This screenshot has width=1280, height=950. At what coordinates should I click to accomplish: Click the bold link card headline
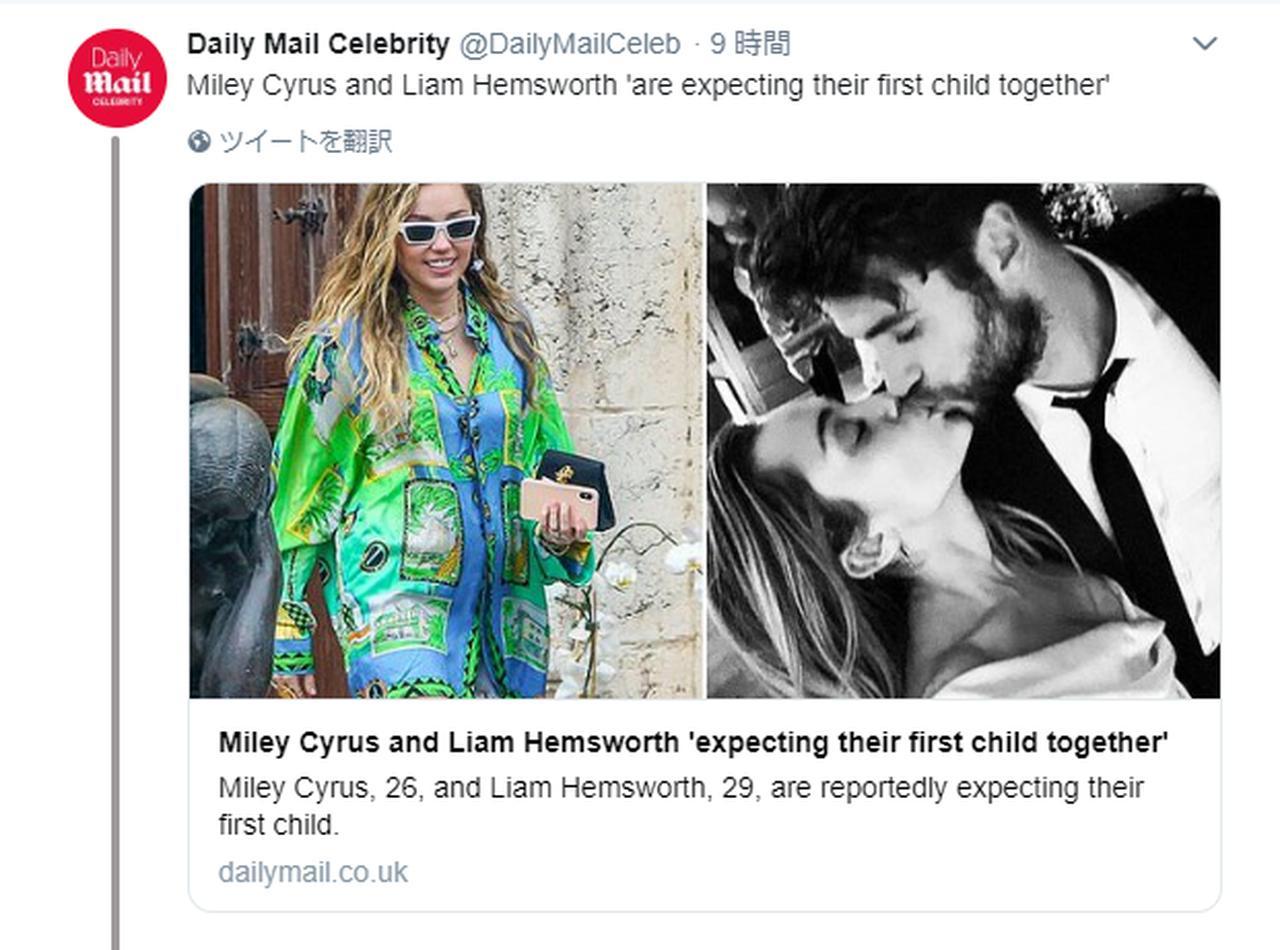pyautogui.click(x=693, y=743)
